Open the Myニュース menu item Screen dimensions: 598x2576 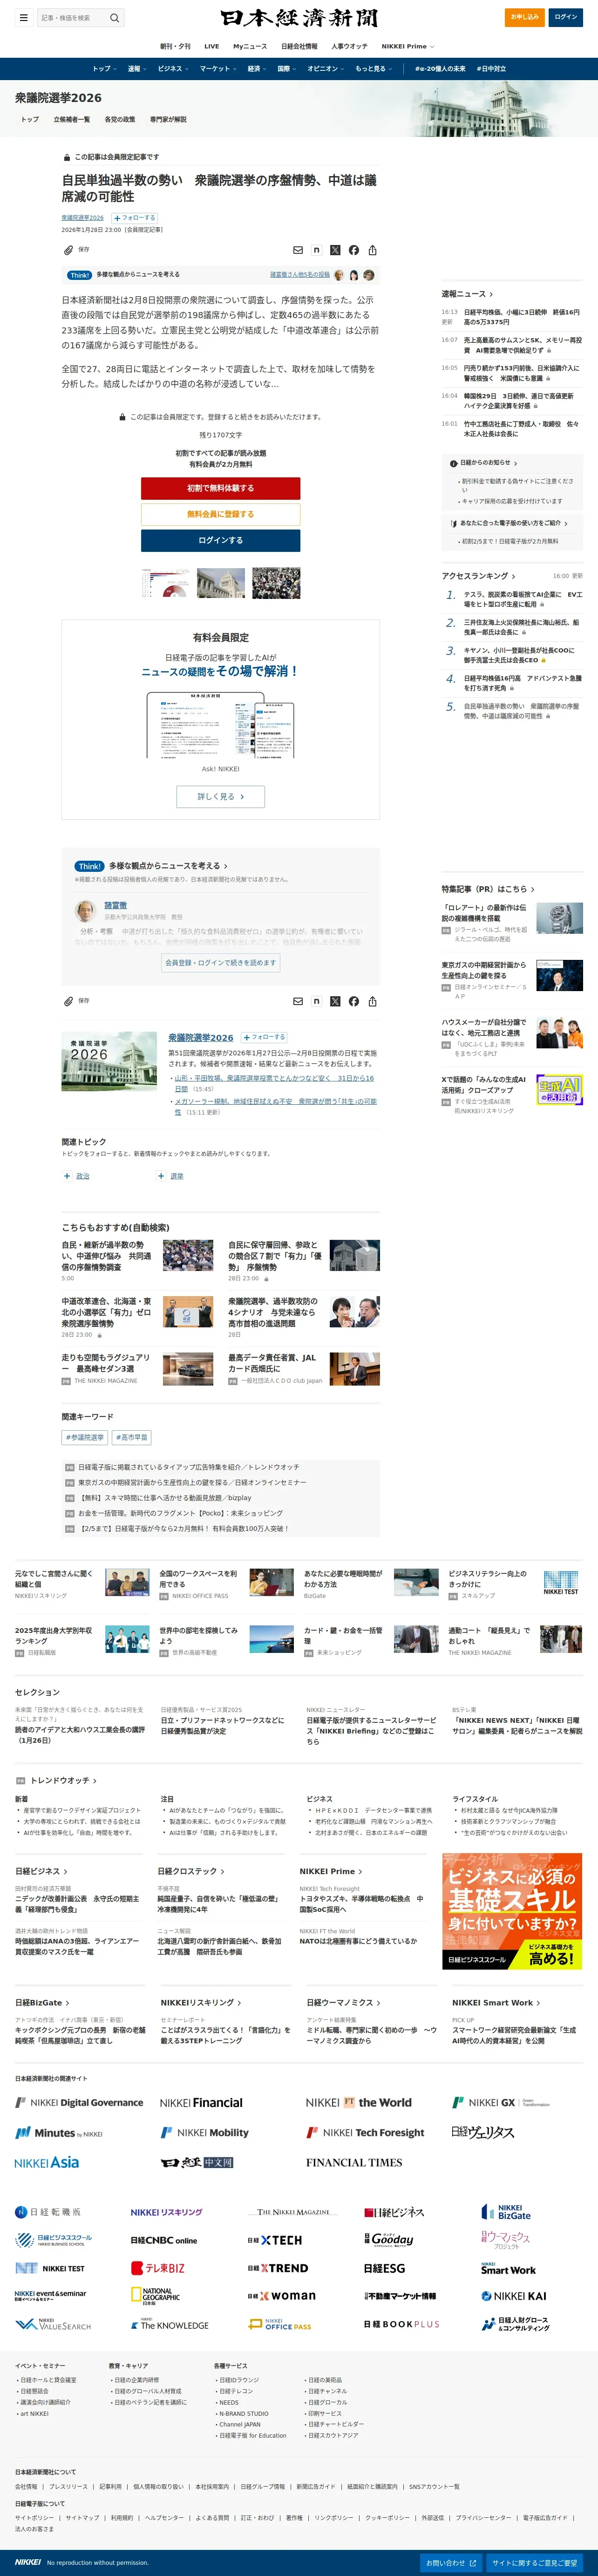(x=250, y=46)
